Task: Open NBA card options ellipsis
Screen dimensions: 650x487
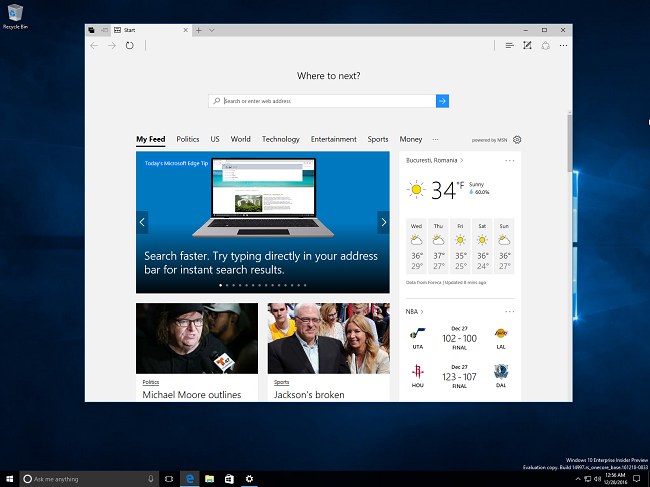Action: click(509, 312)
